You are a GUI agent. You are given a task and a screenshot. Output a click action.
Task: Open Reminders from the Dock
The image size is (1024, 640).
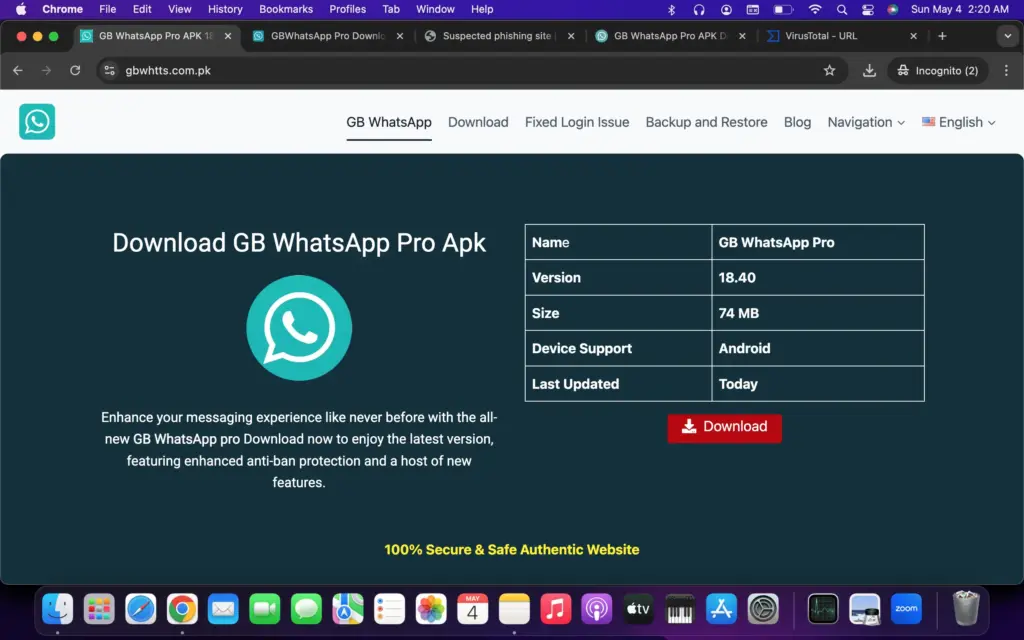click(x=389, y=609)
